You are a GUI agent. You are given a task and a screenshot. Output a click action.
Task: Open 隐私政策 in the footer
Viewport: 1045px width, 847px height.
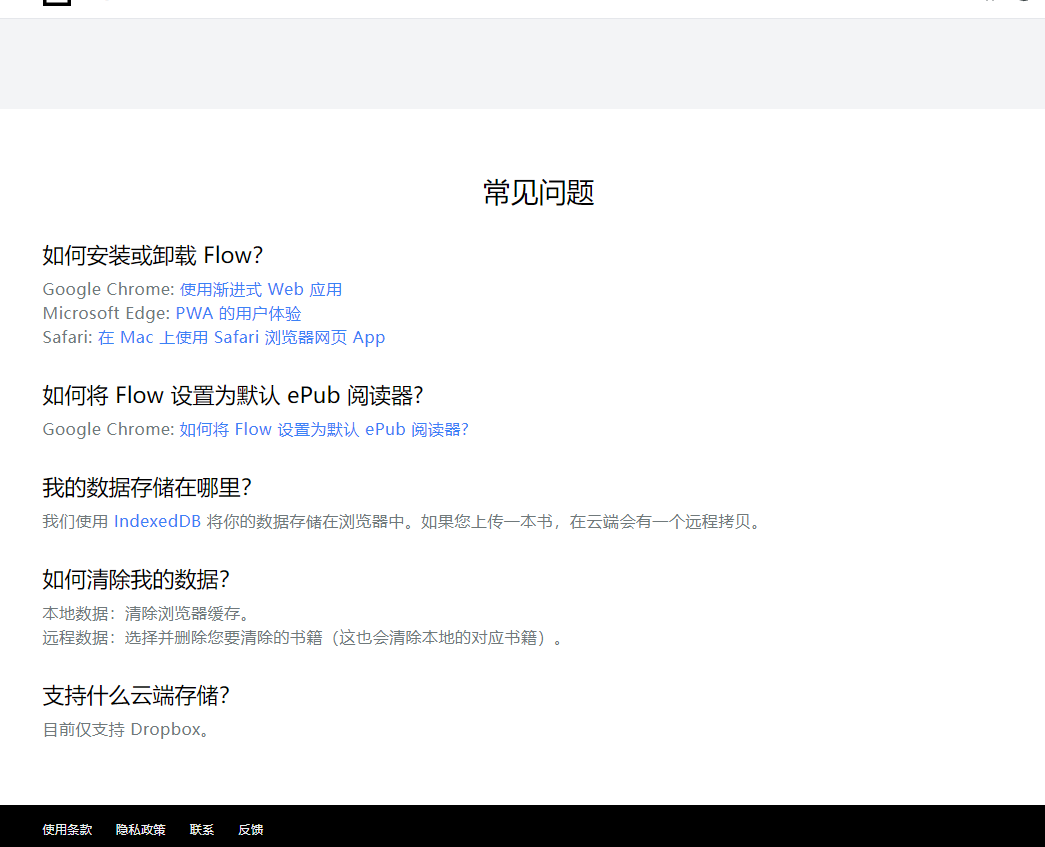click(140, 829)
